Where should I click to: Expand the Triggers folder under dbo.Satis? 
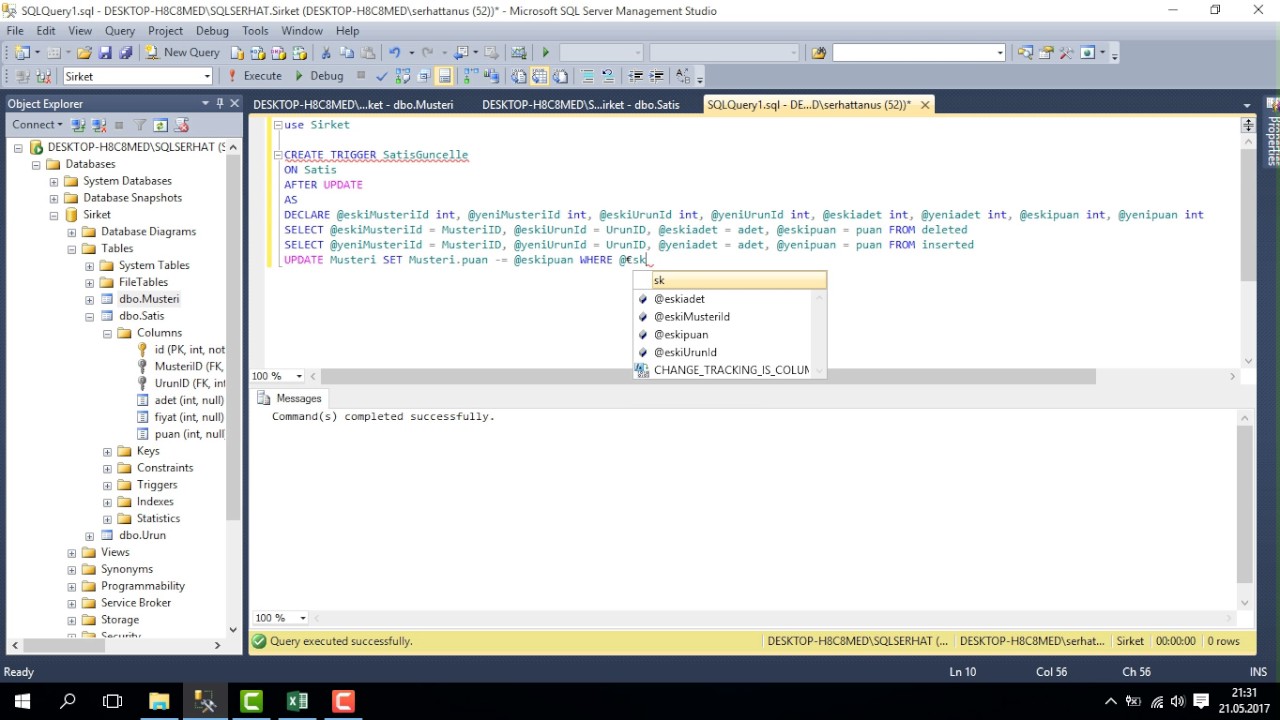pos(107,485)
